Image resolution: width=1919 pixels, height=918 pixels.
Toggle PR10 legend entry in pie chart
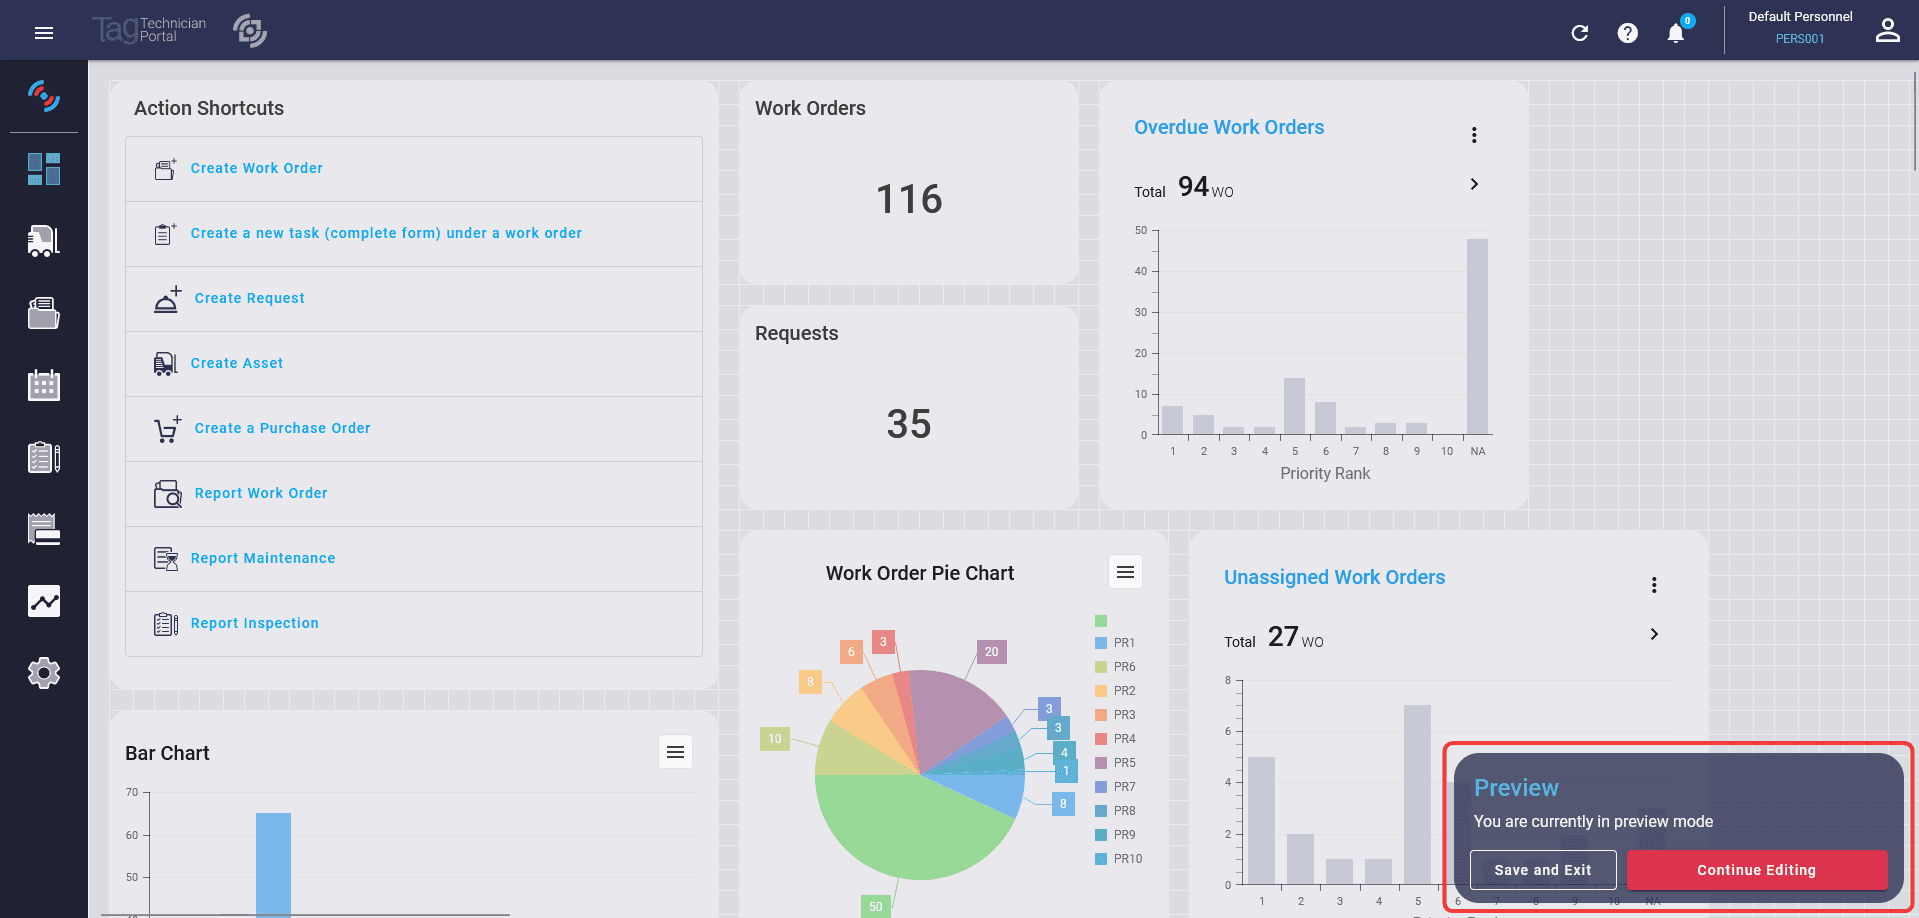pos(1118,859)
